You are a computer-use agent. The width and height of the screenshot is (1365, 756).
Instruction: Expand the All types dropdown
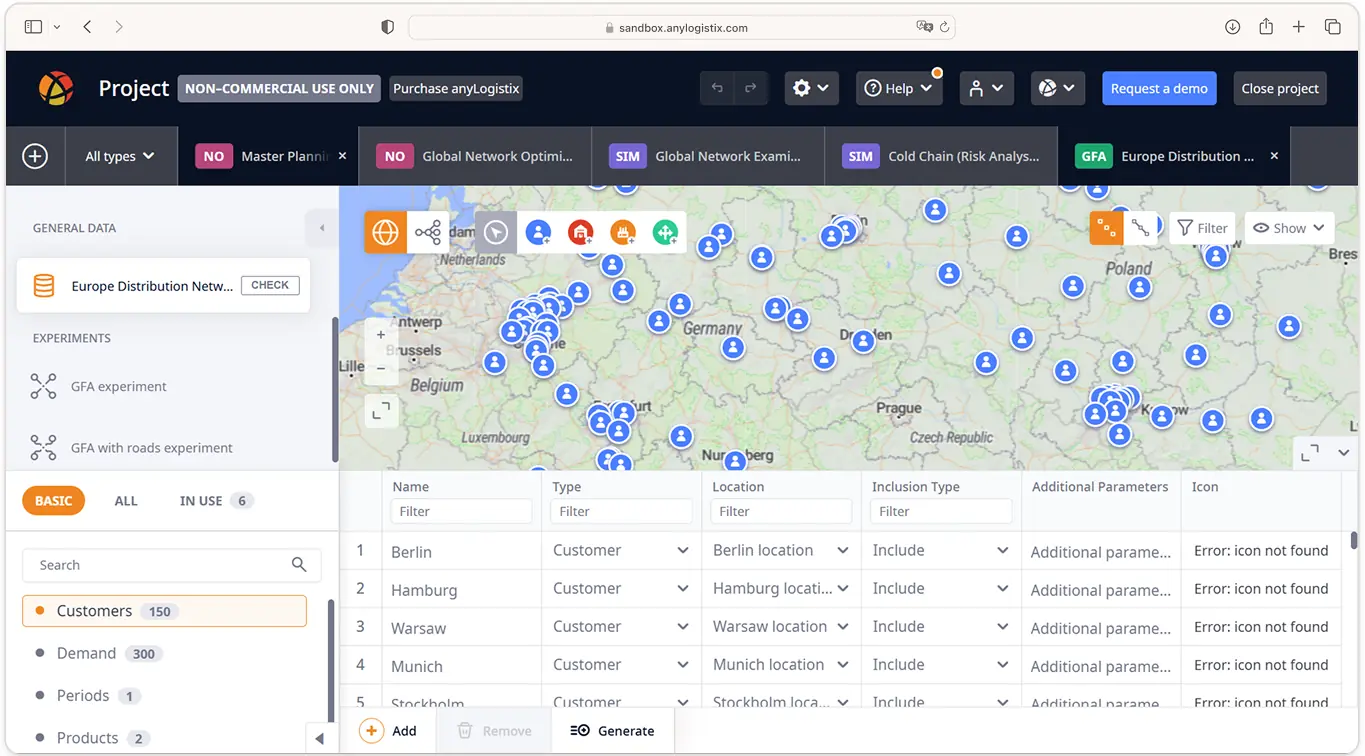(x=120, y=156)
